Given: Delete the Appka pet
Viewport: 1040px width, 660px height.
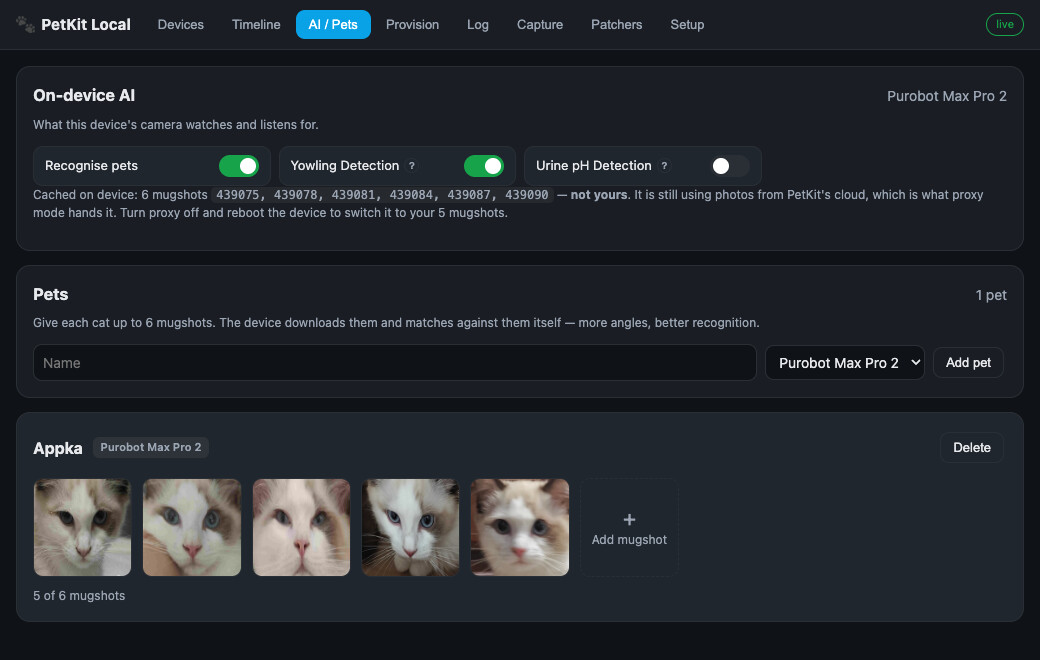Looking at the screenshot, I should point(972,448).
